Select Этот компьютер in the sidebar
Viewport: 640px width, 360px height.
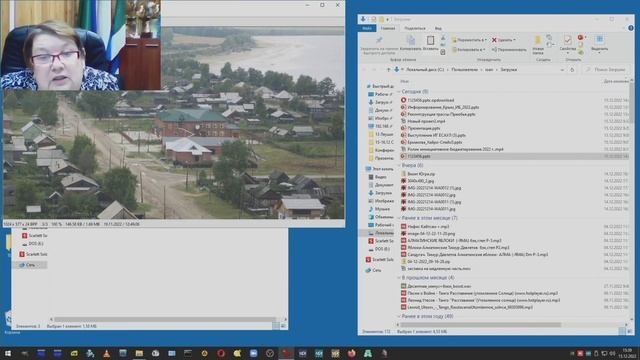coord(379,169)
